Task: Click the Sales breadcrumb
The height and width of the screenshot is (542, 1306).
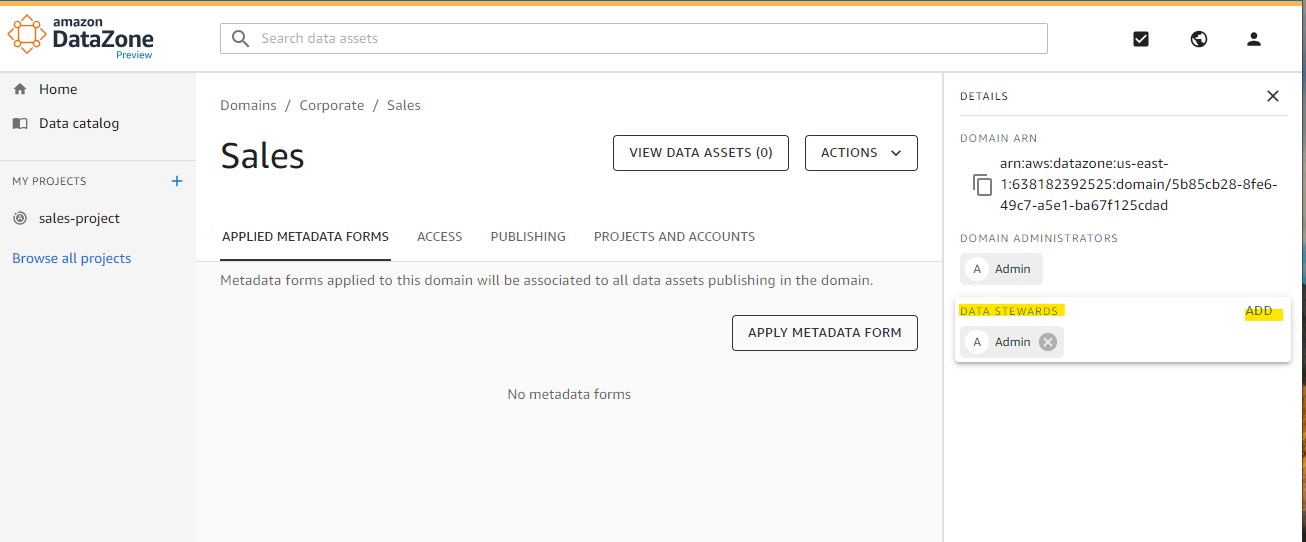Action: coord(404,105)
